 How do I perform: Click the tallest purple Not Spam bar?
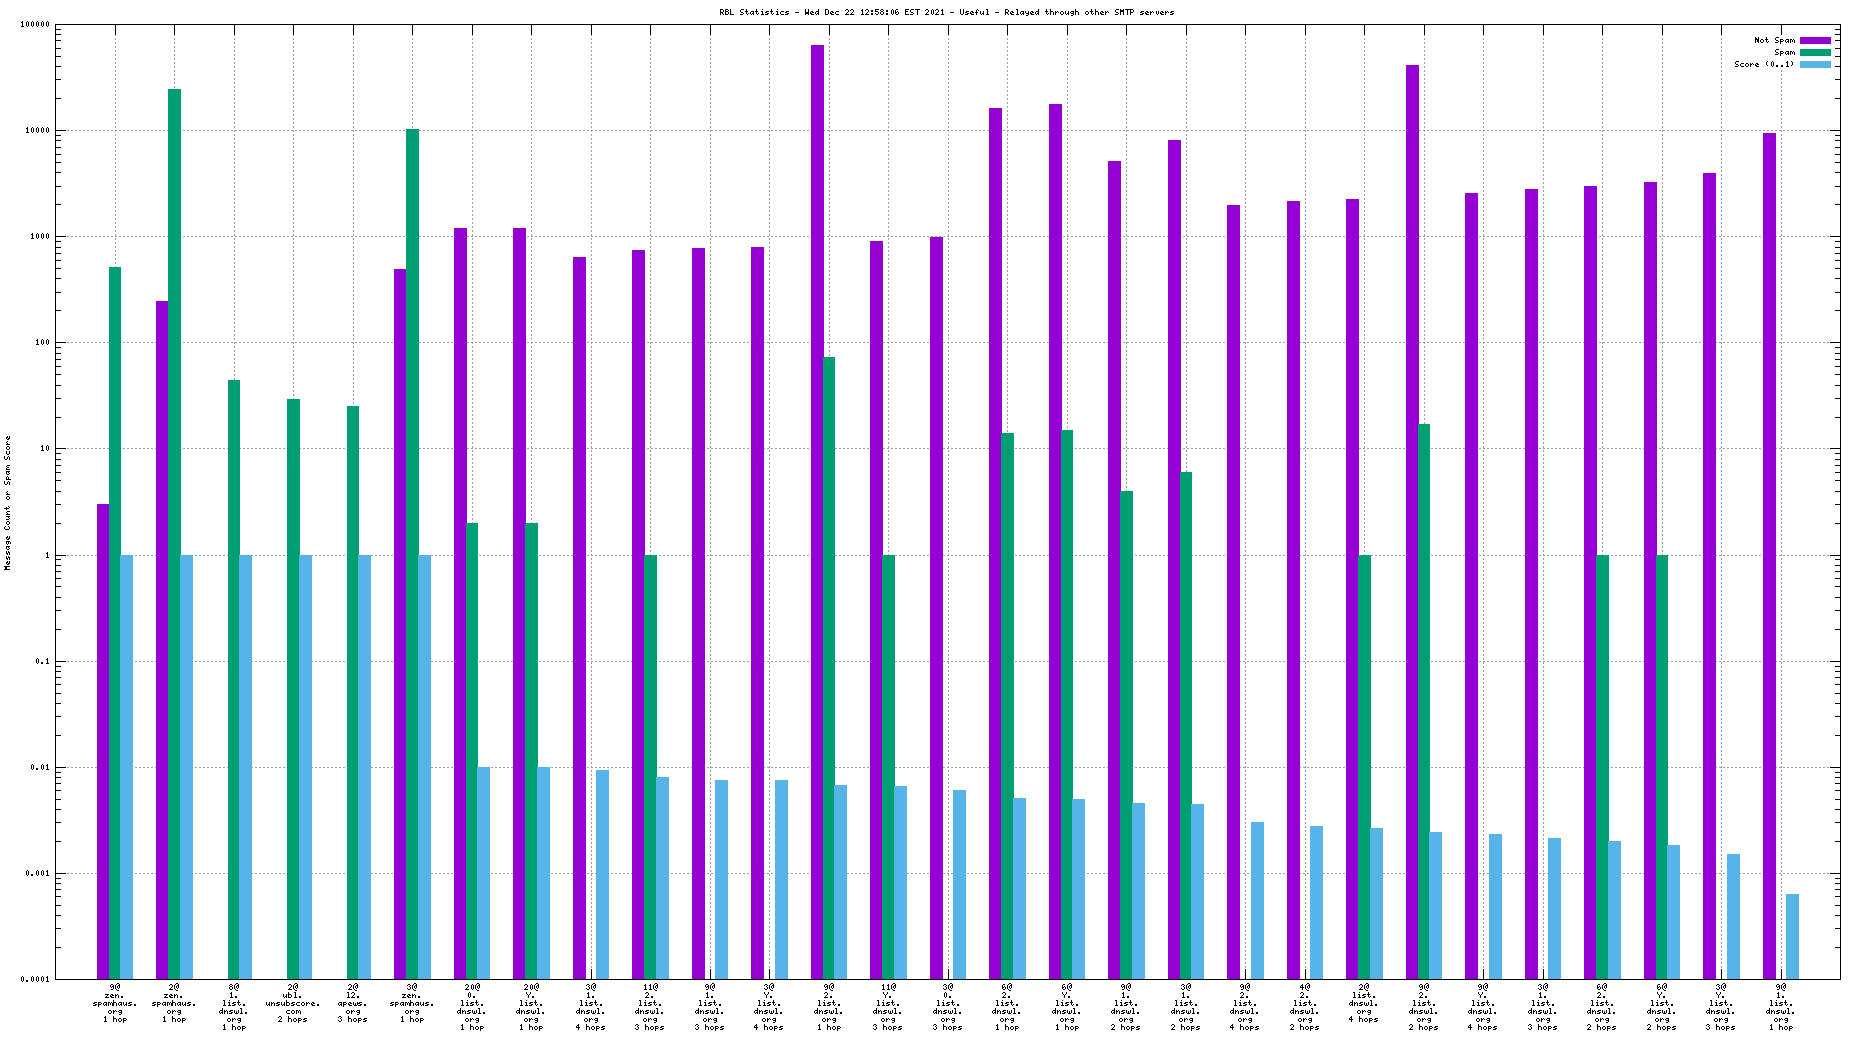[817, 500]
